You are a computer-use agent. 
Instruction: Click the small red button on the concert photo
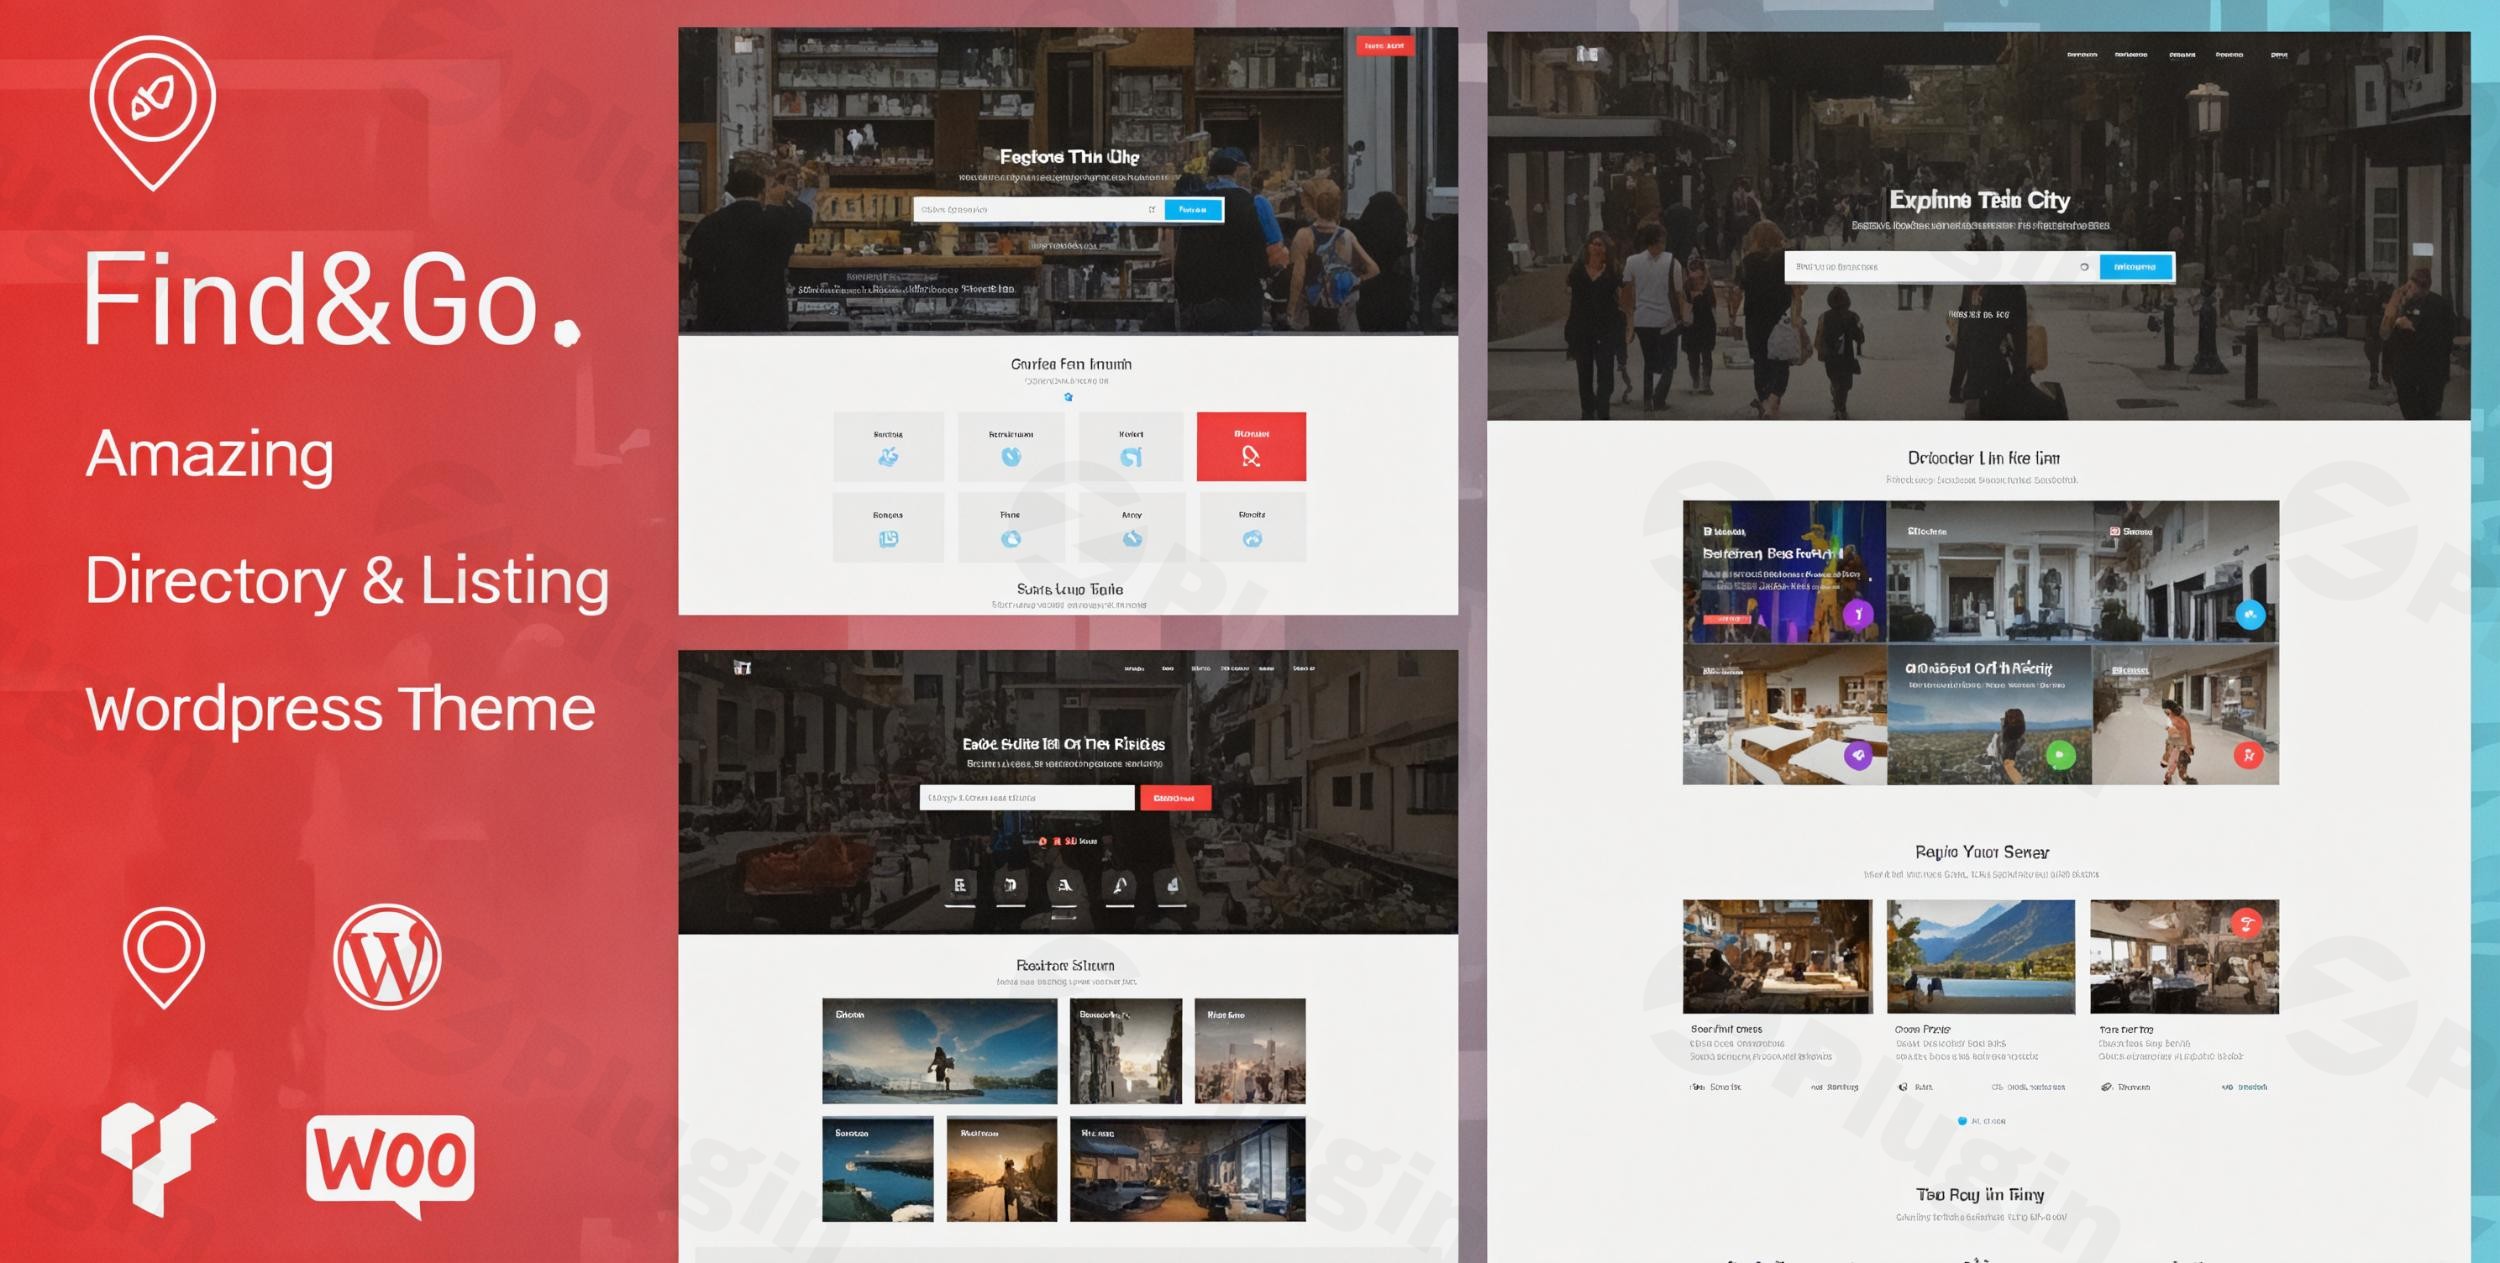tap(1728, 620)
